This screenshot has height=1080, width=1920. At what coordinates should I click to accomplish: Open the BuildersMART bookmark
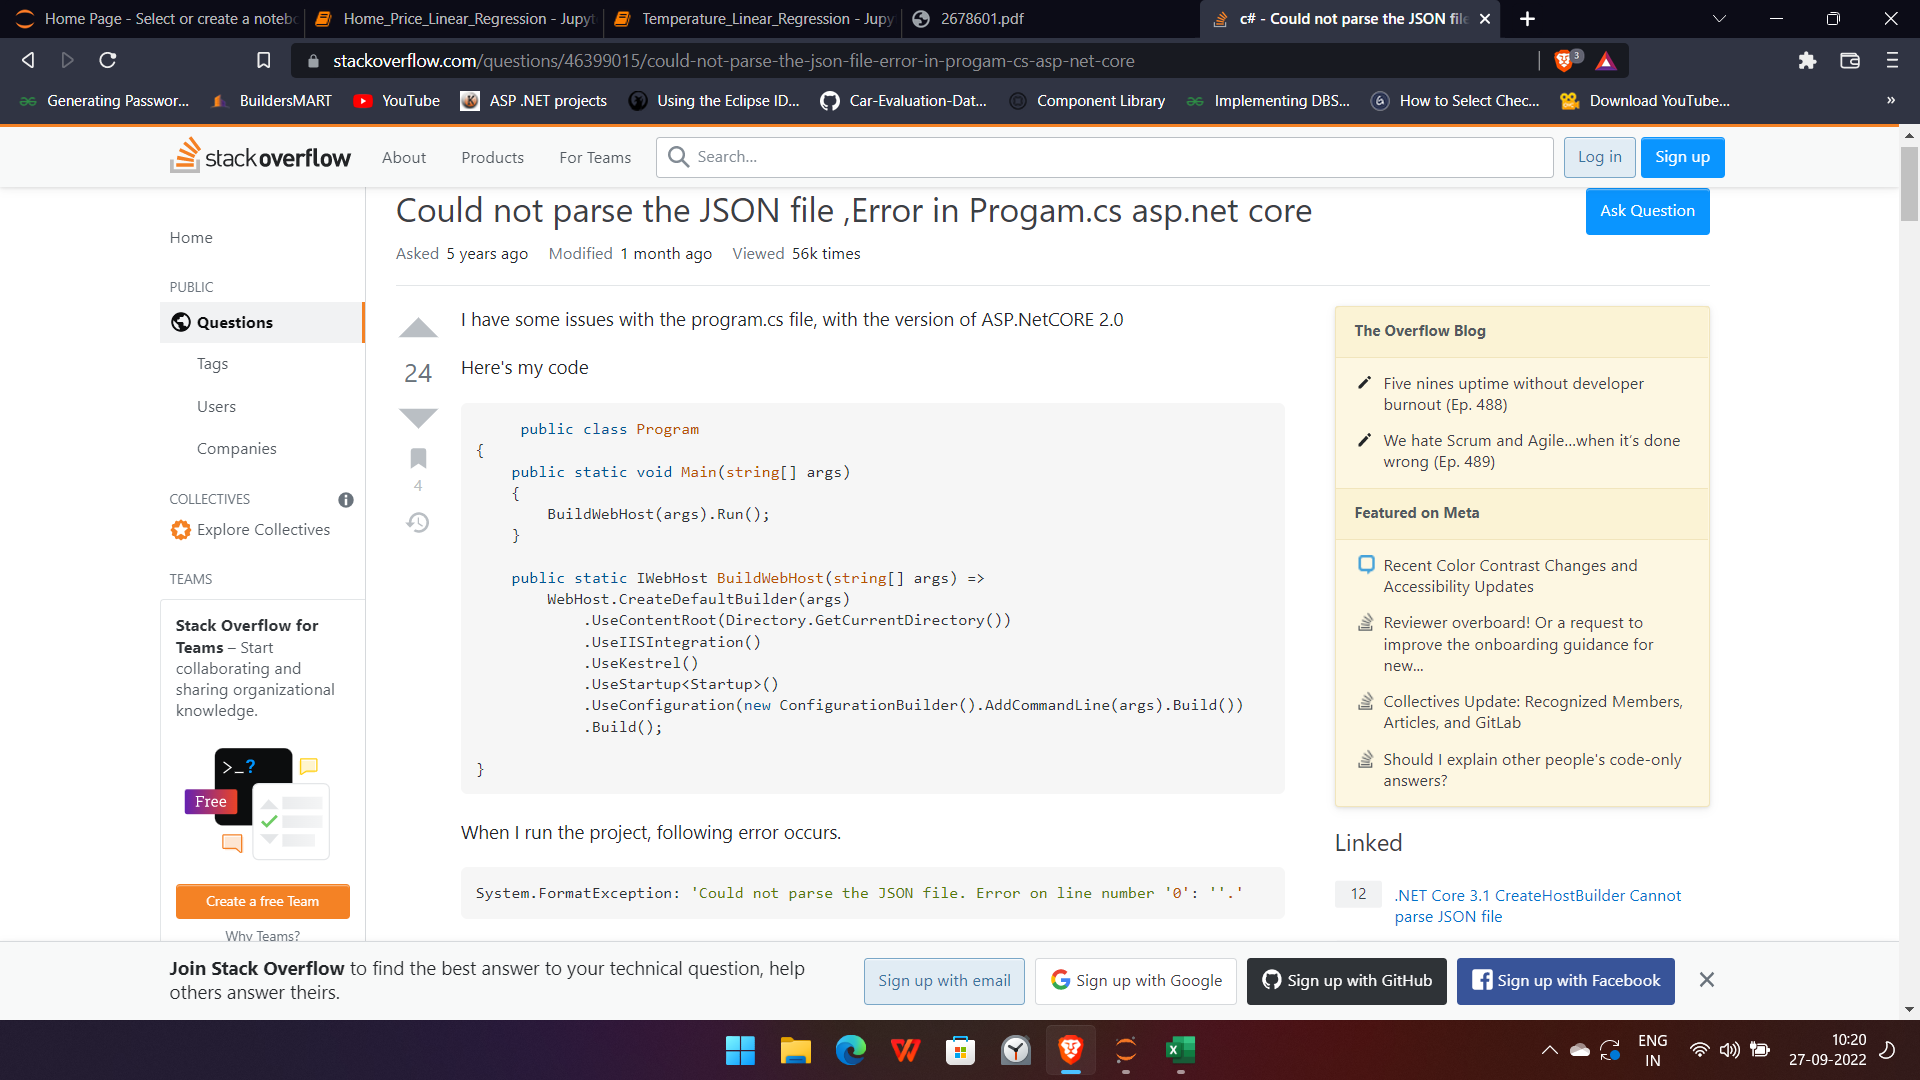pyautogui.click(x=272, y=100)
